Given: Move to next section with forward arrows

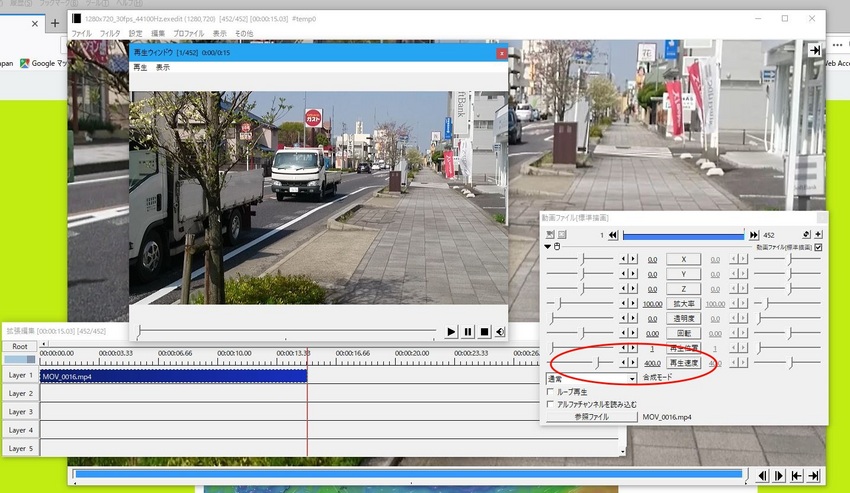Looking at the screenshot, I should click(x=754, y=235).
